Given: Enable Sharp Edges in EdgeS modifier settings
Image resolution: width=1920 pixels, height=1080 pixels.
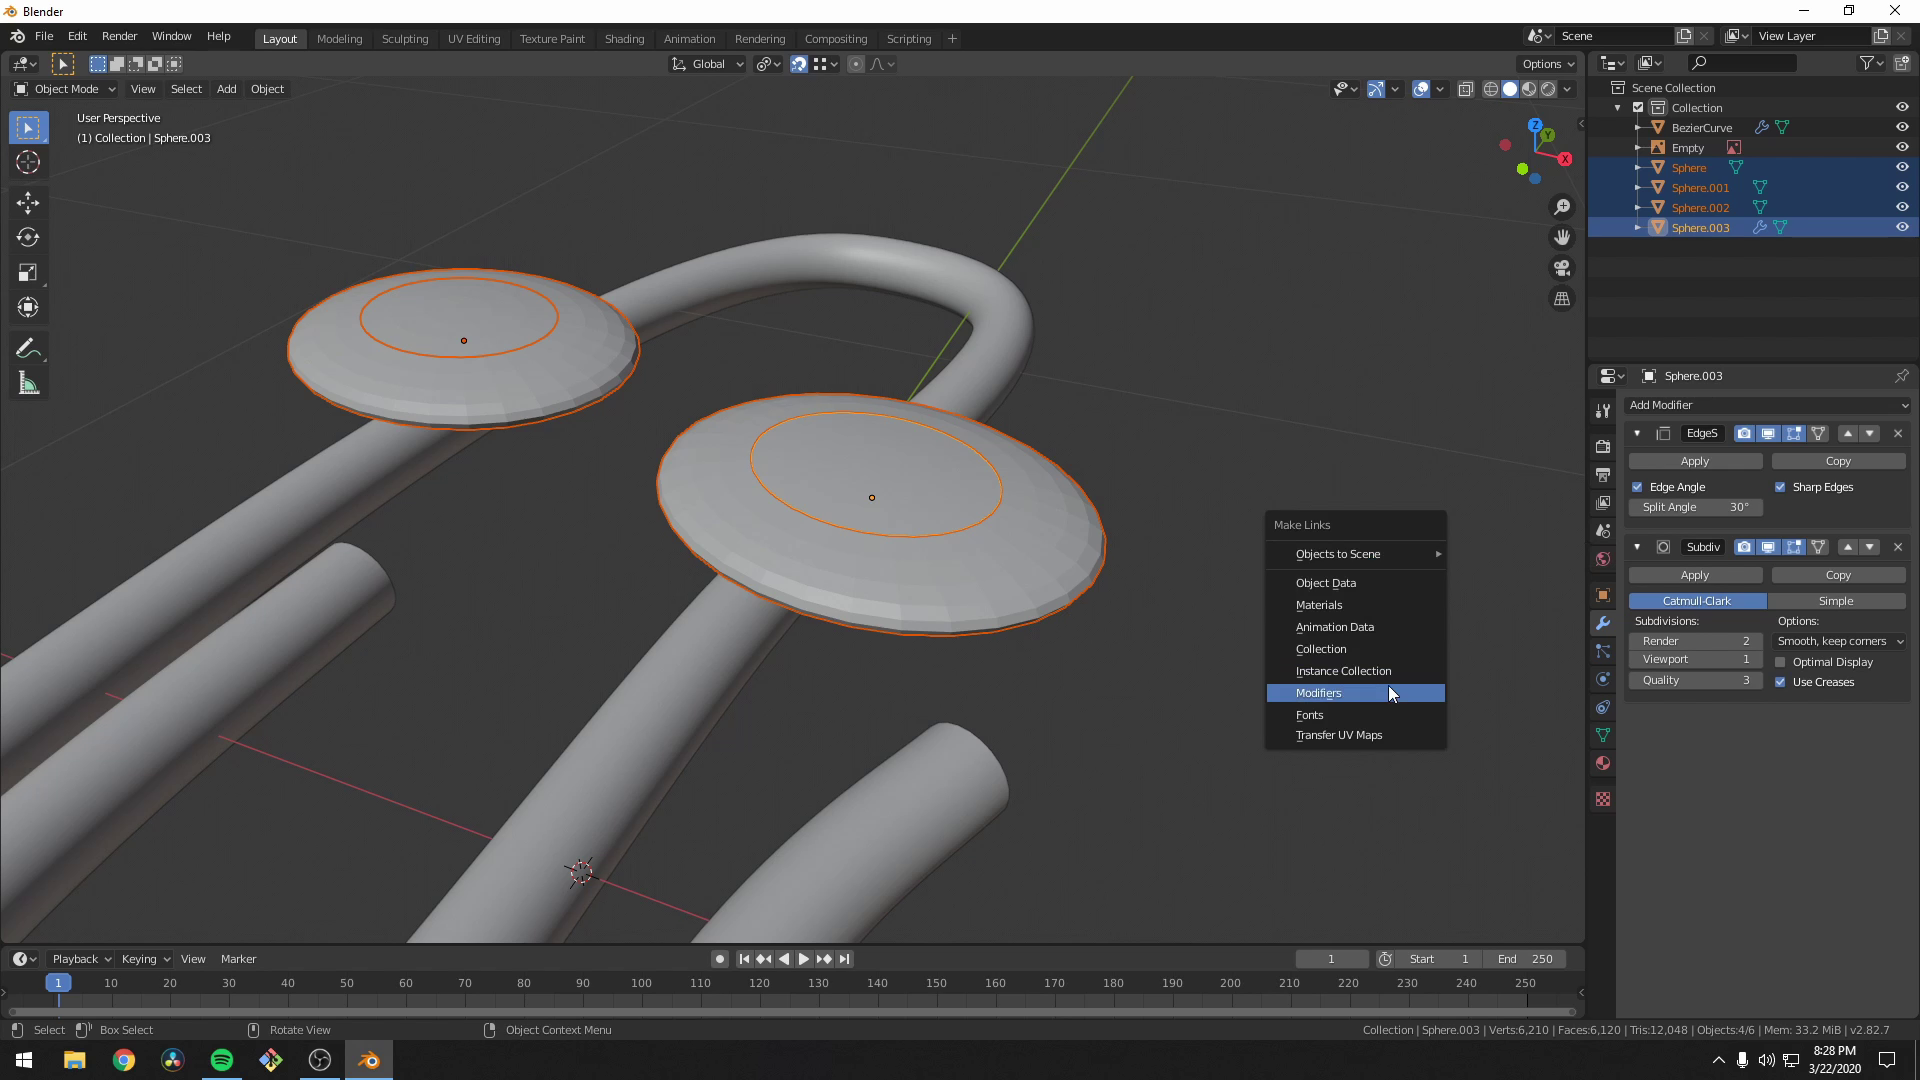Looking at the screenshot, I should point(1780,487).
